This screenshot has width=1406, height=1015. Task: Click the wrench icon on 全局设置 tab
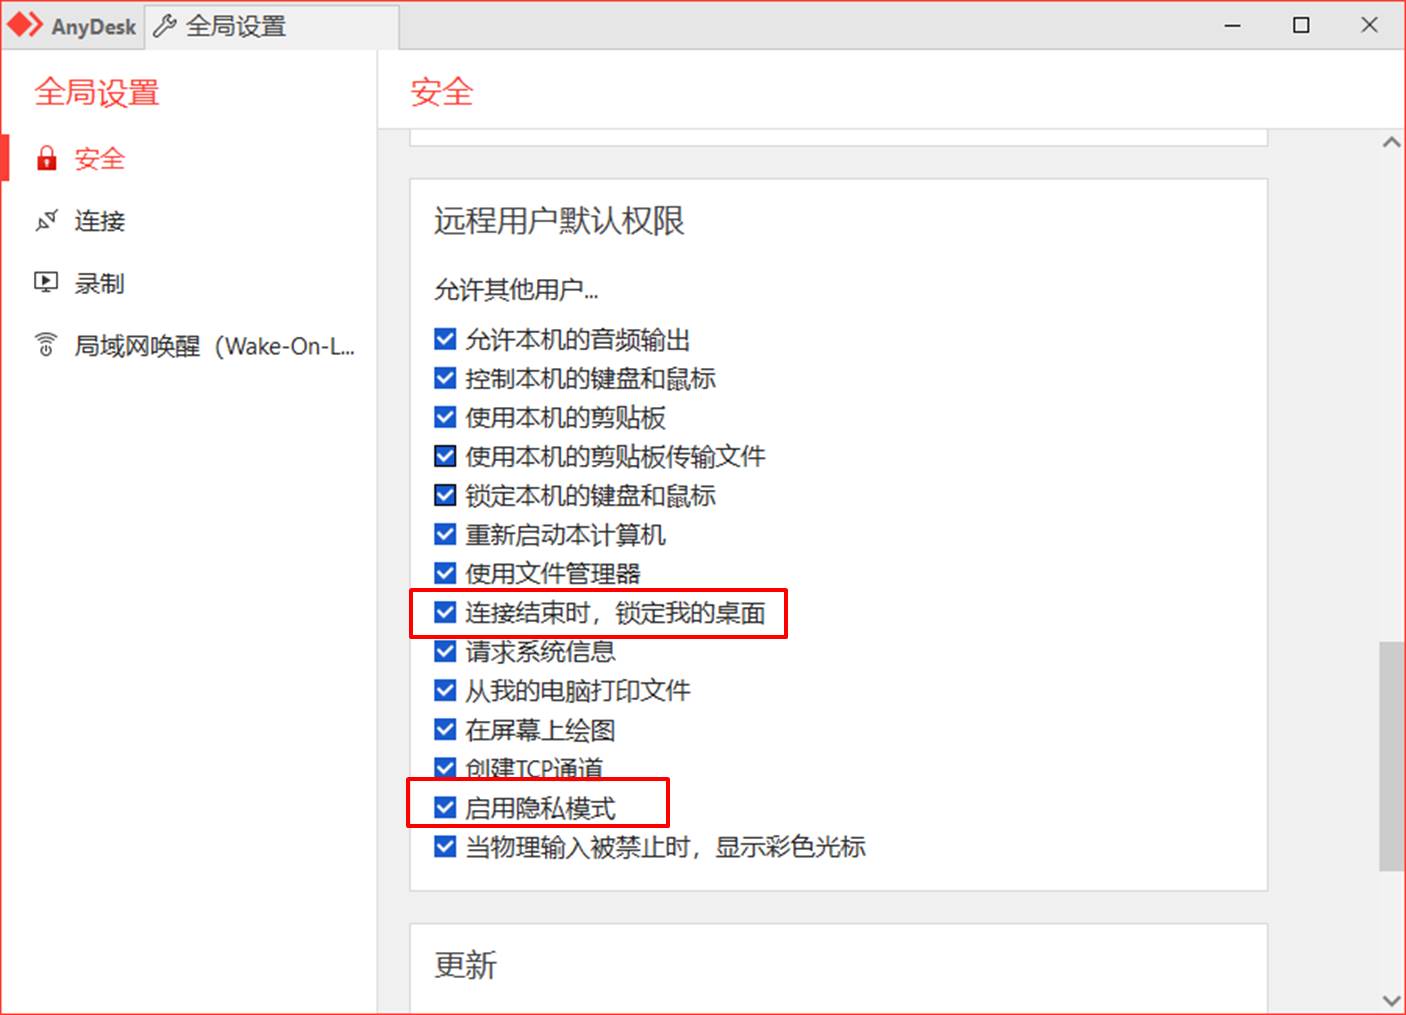(x=165, y=27)
